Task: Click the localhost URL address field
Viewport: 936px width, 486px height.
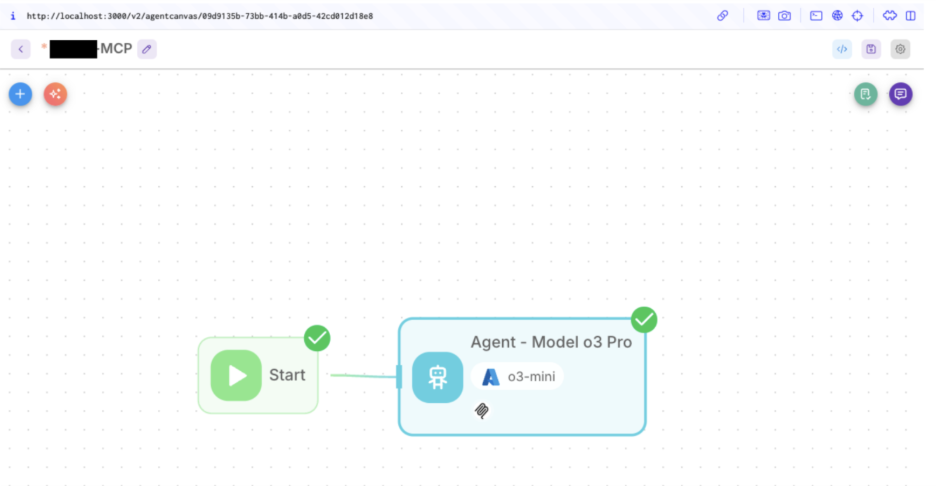Action: click(199, 16)
